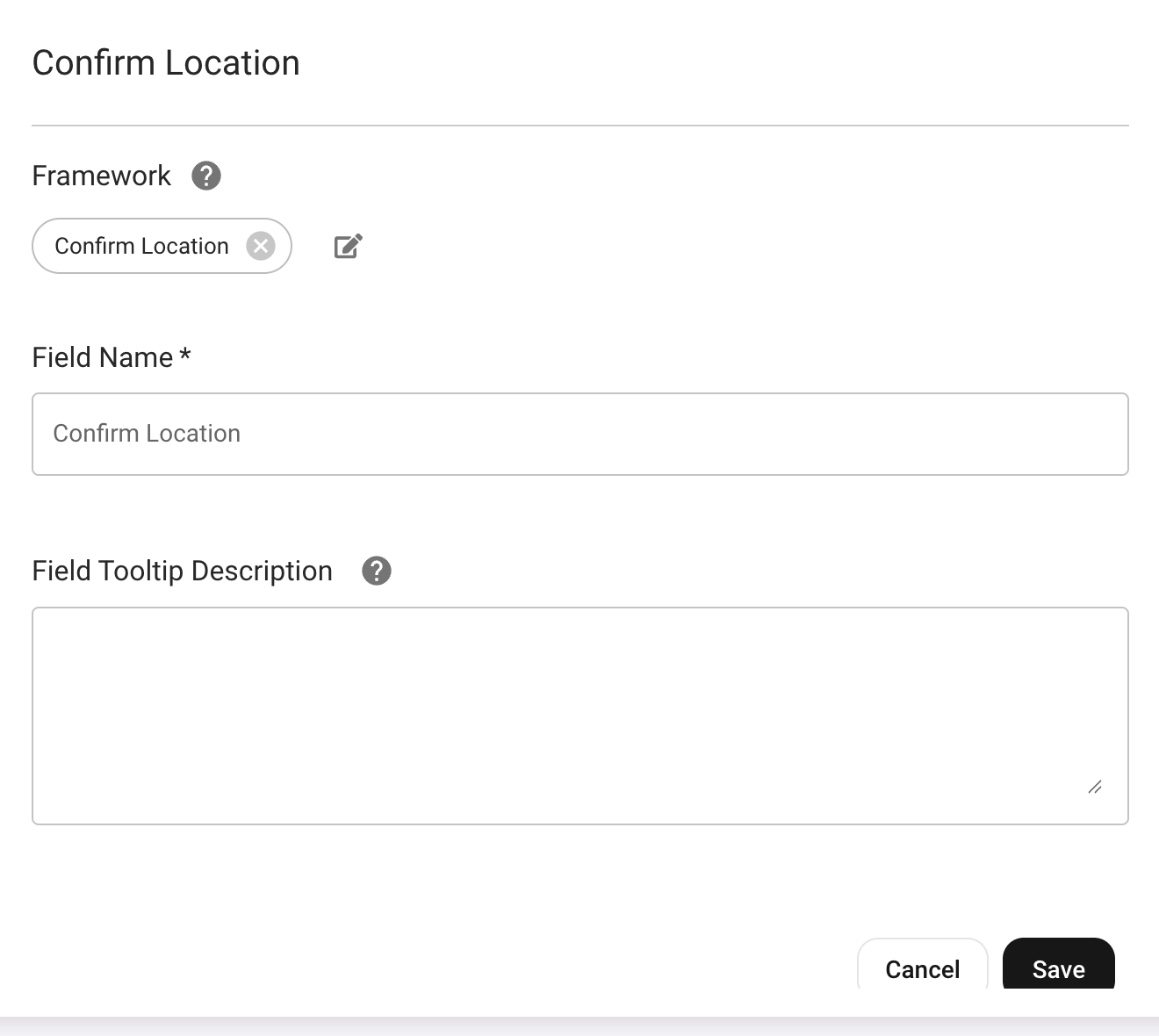Focus the Field Name input
This screenshot has width=1159, height=1036.
coord(580,434)
